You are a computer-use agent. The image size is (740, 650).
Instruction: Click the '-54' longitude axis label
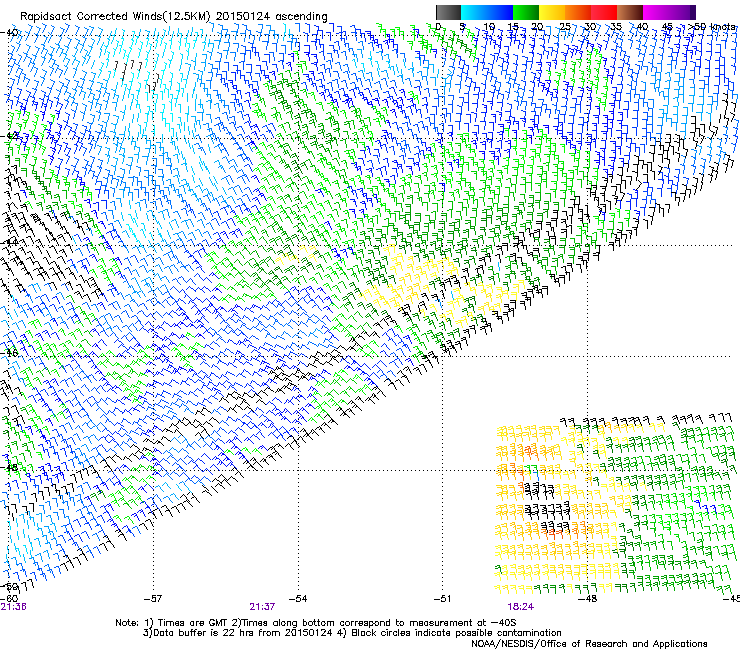point(298,599)
